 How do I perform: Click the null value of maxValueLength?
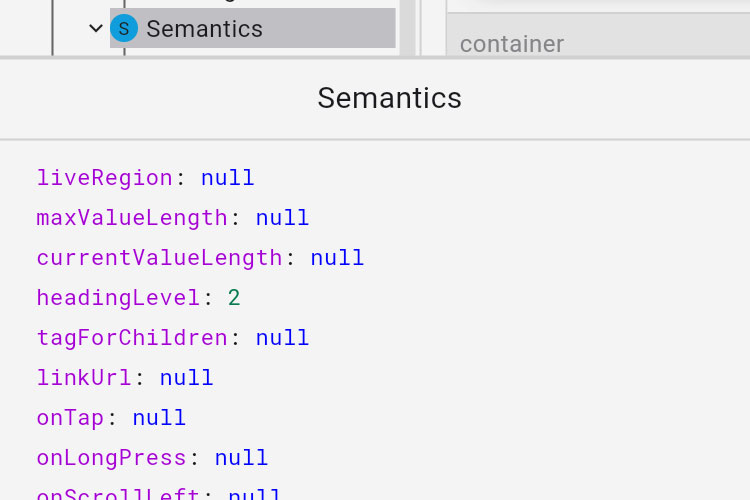[x=282, y=218]
